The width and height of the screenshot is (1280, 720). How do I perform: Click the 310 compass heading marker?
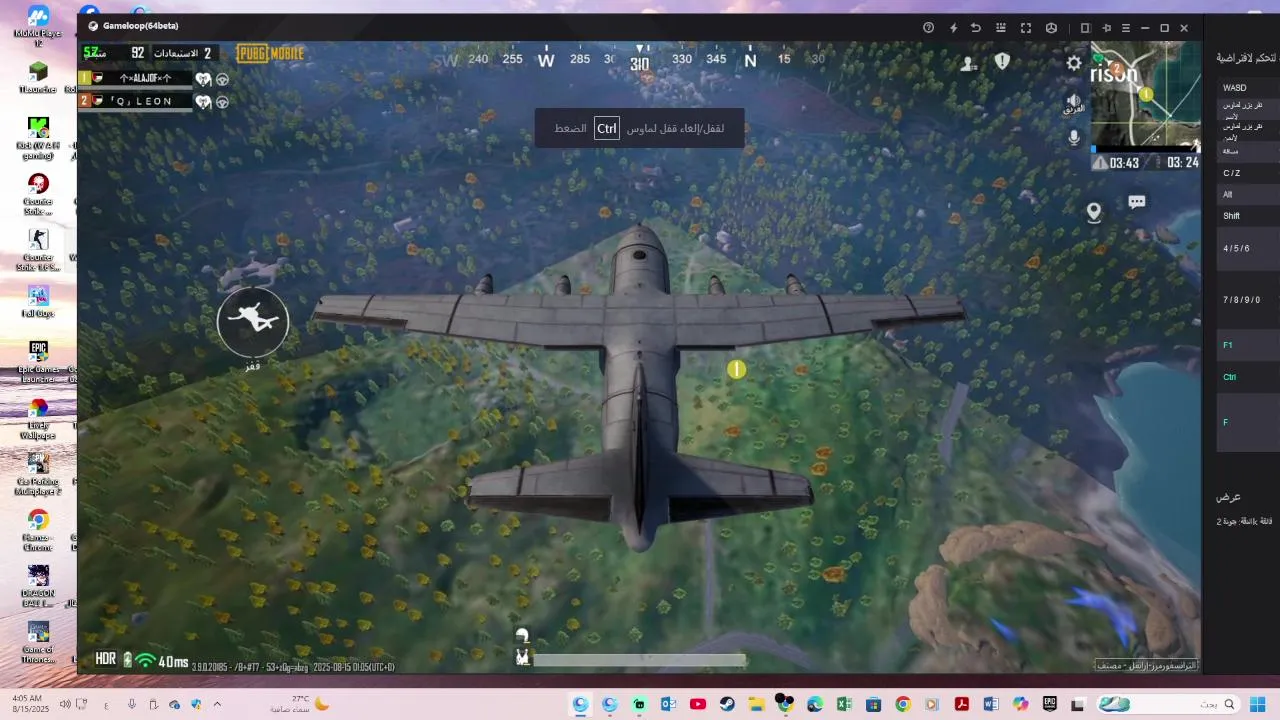click(x=639, y=63)
